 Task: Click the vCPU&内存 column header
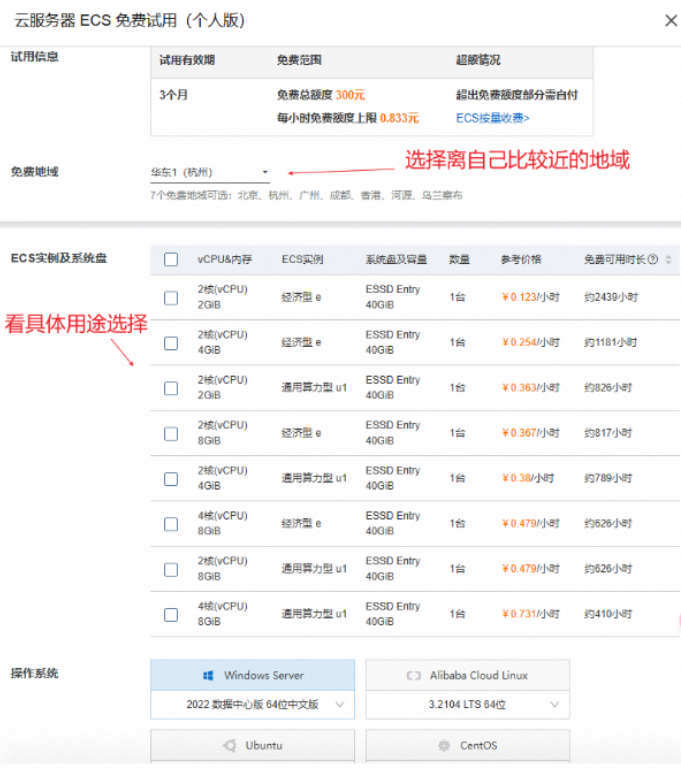[x=225, y=259]
